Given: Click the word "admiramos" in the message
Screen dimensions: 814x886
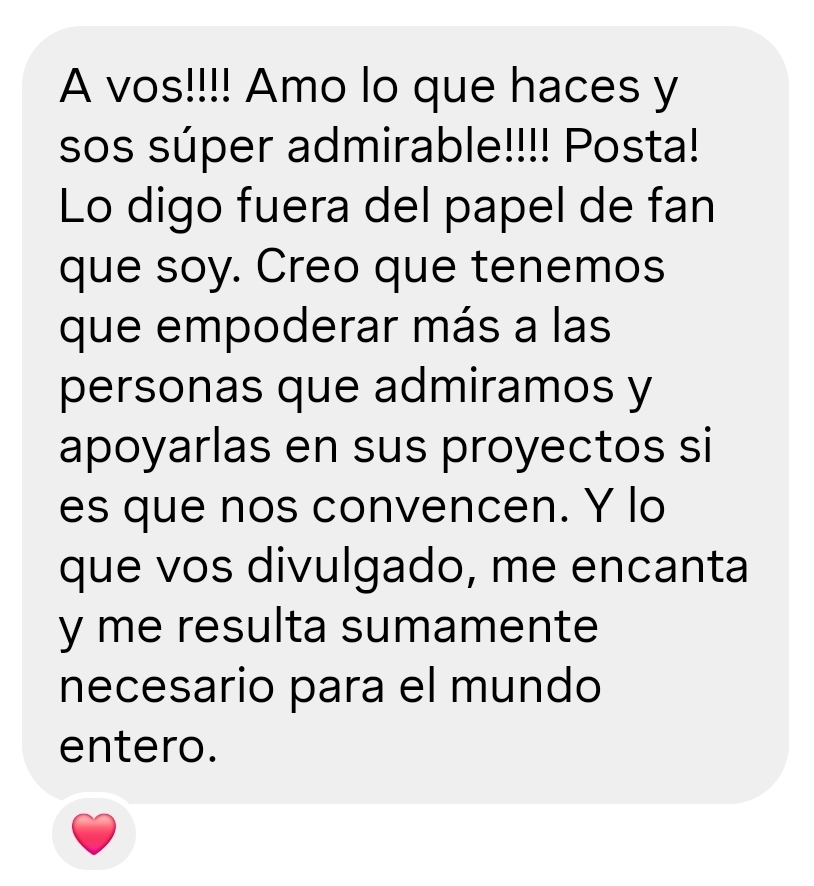Looking at the screenshot, I should point(494,386).
